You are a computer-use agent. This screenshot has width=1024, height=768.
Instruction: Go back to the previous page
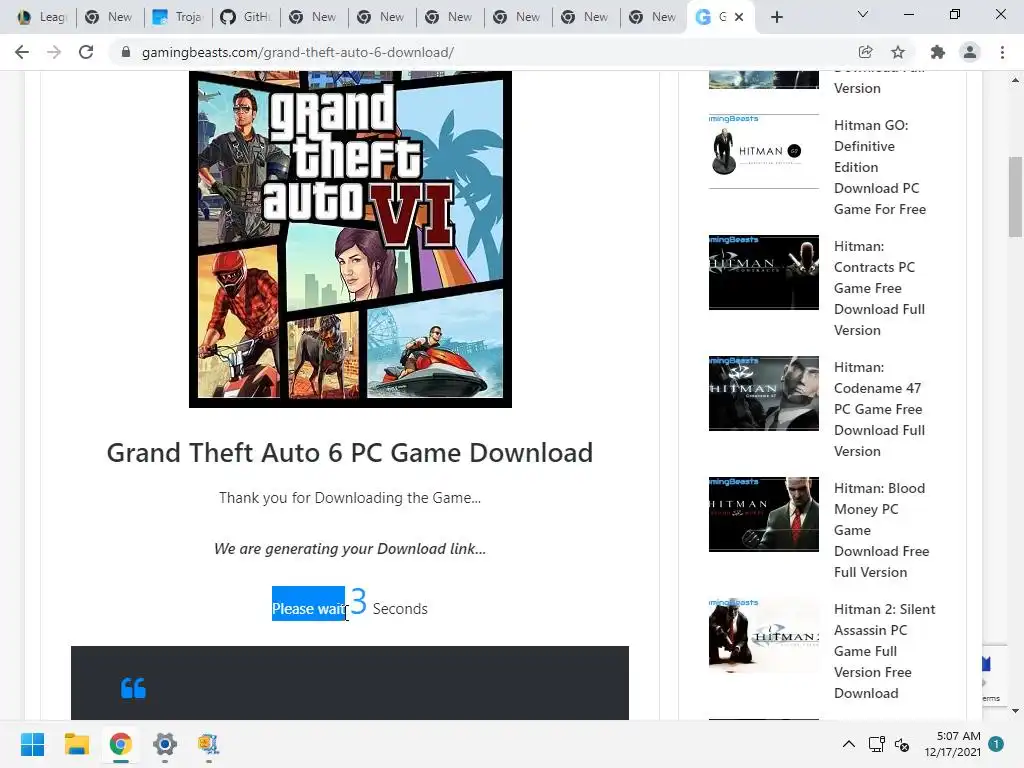pos(22,52)
